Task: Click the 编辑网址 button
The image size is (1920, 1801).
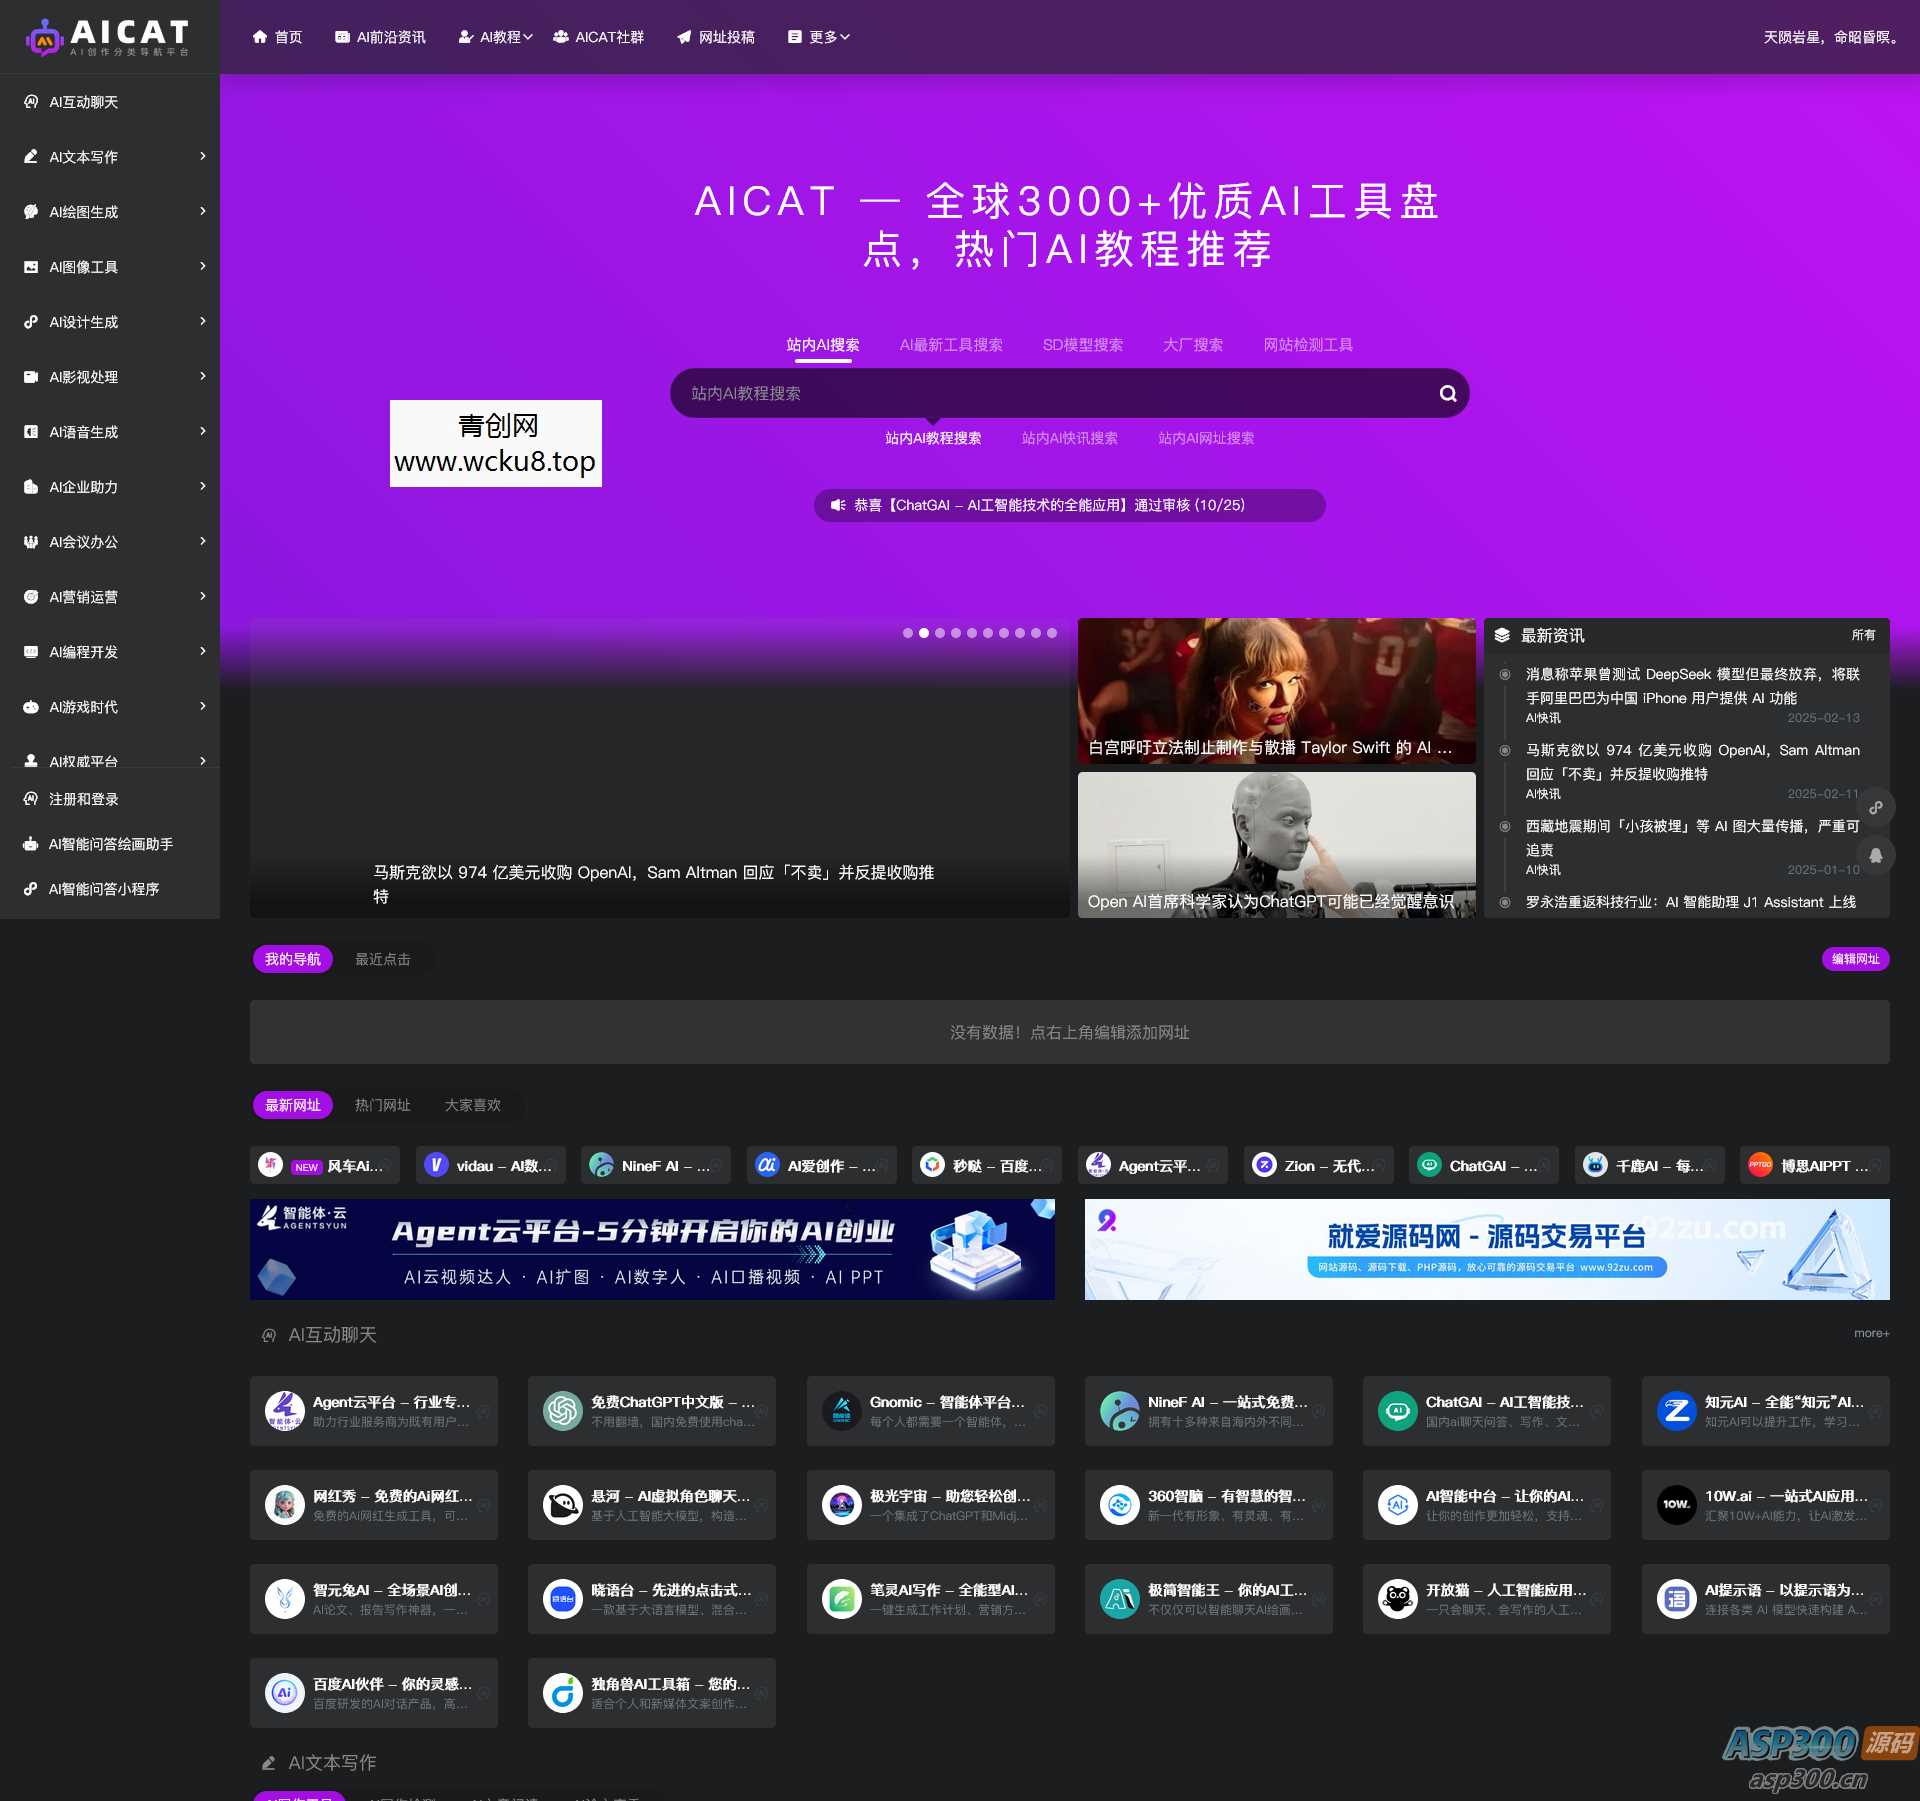Action: (1855, 959)
